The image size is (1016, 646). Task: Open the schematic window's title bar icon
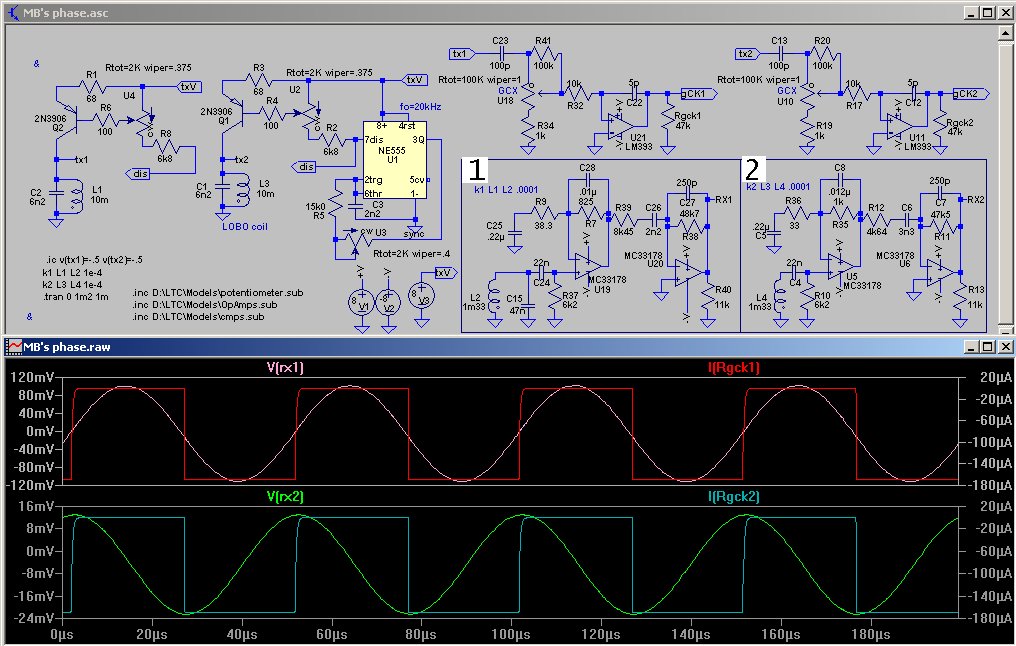pyautogui.click(x=13, y=12)
